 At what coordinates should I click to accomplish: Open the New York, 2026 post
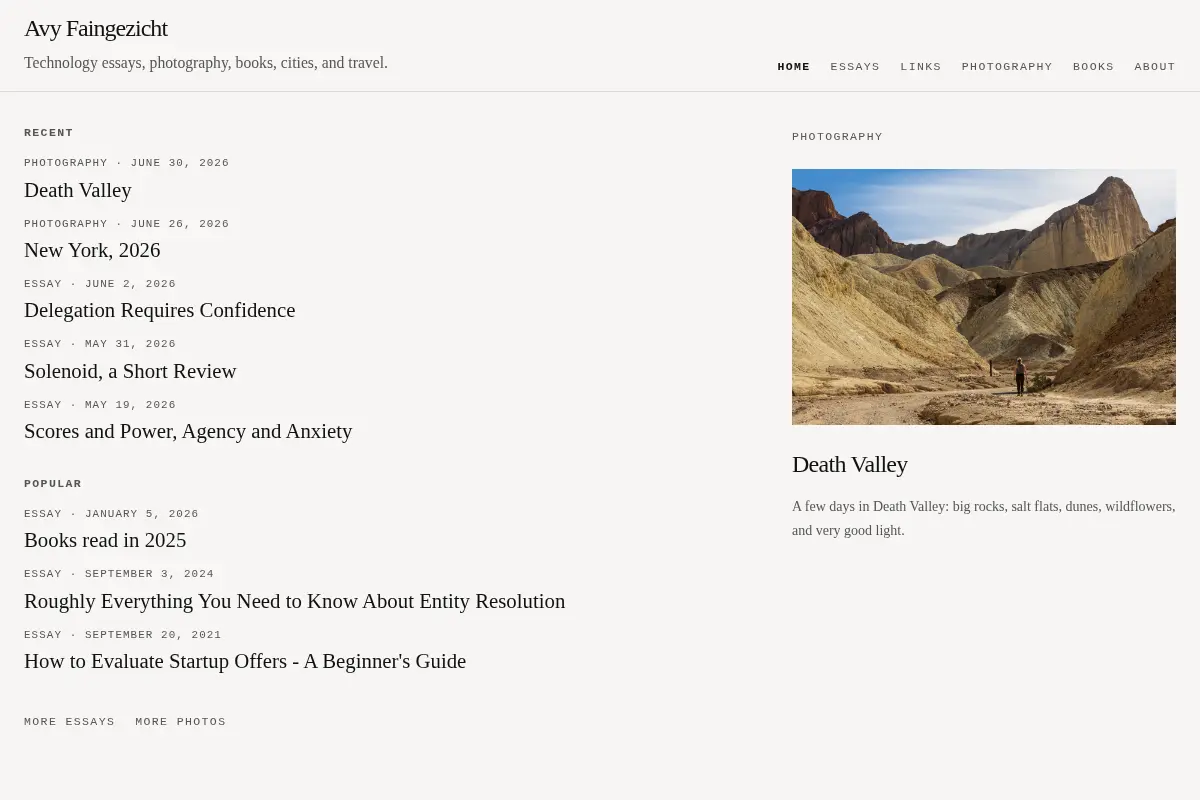pyautogui.click(x=92, y=250)
